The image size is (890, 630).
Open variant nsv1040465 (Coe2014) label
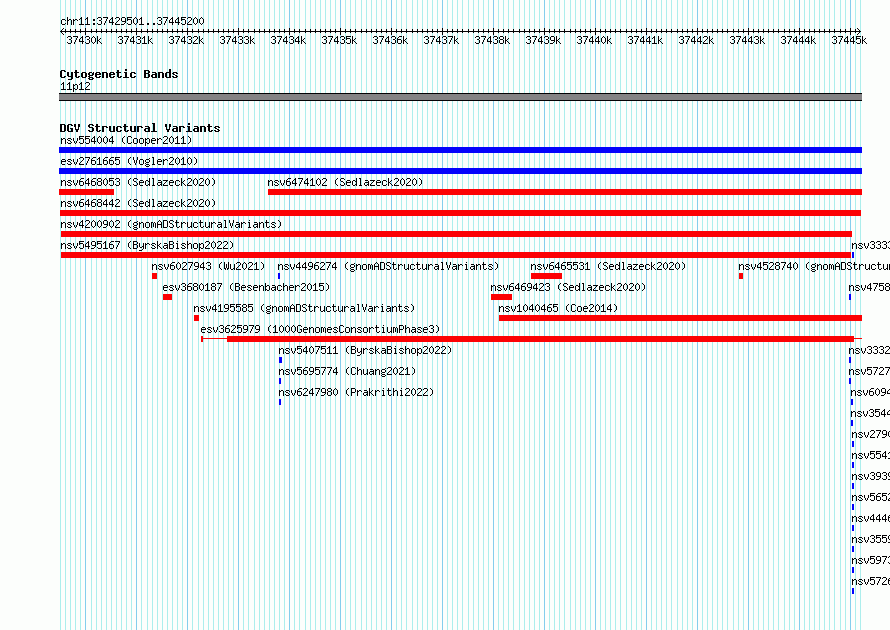pos(558,308)
